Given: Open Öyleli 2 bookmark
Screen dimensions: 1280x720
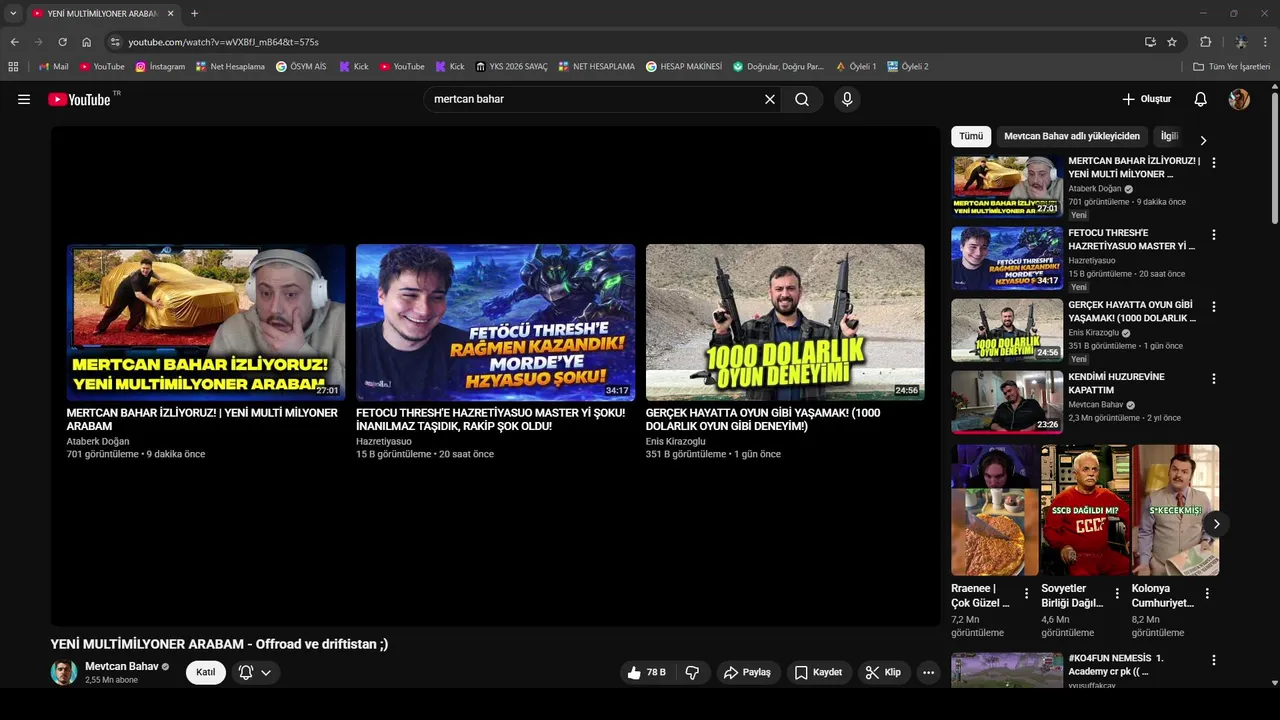Looking at the screenshot, I should (x=908, y=66).
